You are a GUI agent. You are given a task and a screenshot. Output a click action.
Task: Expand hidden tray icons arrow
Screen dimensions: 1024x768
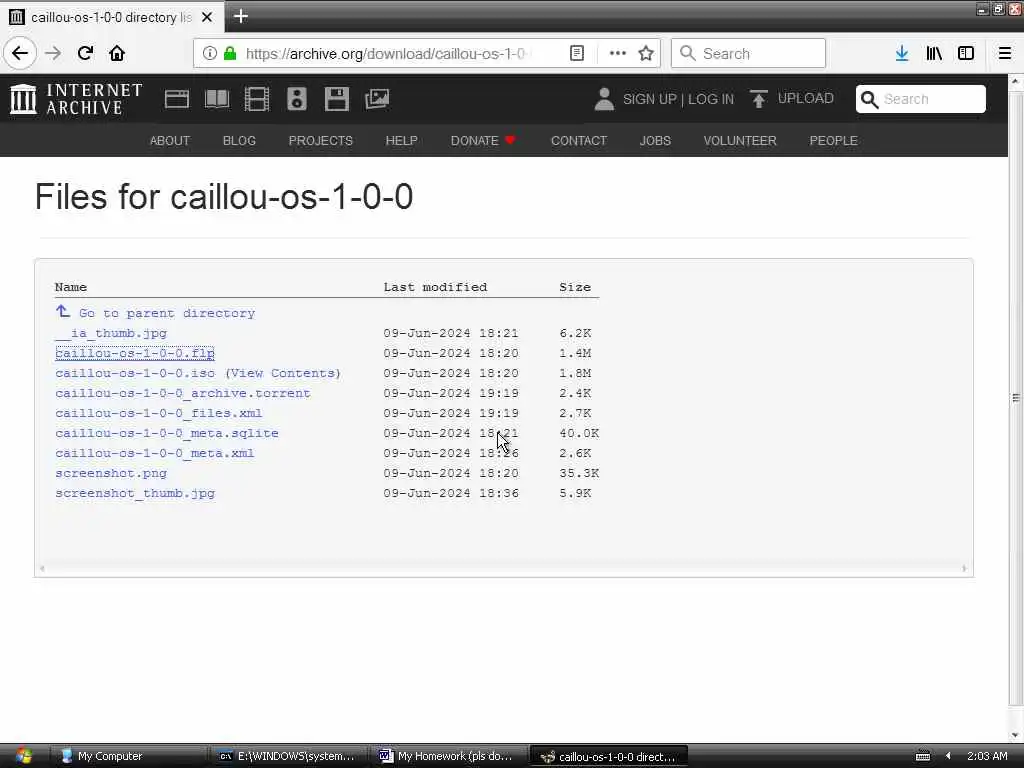click(948, 756)
